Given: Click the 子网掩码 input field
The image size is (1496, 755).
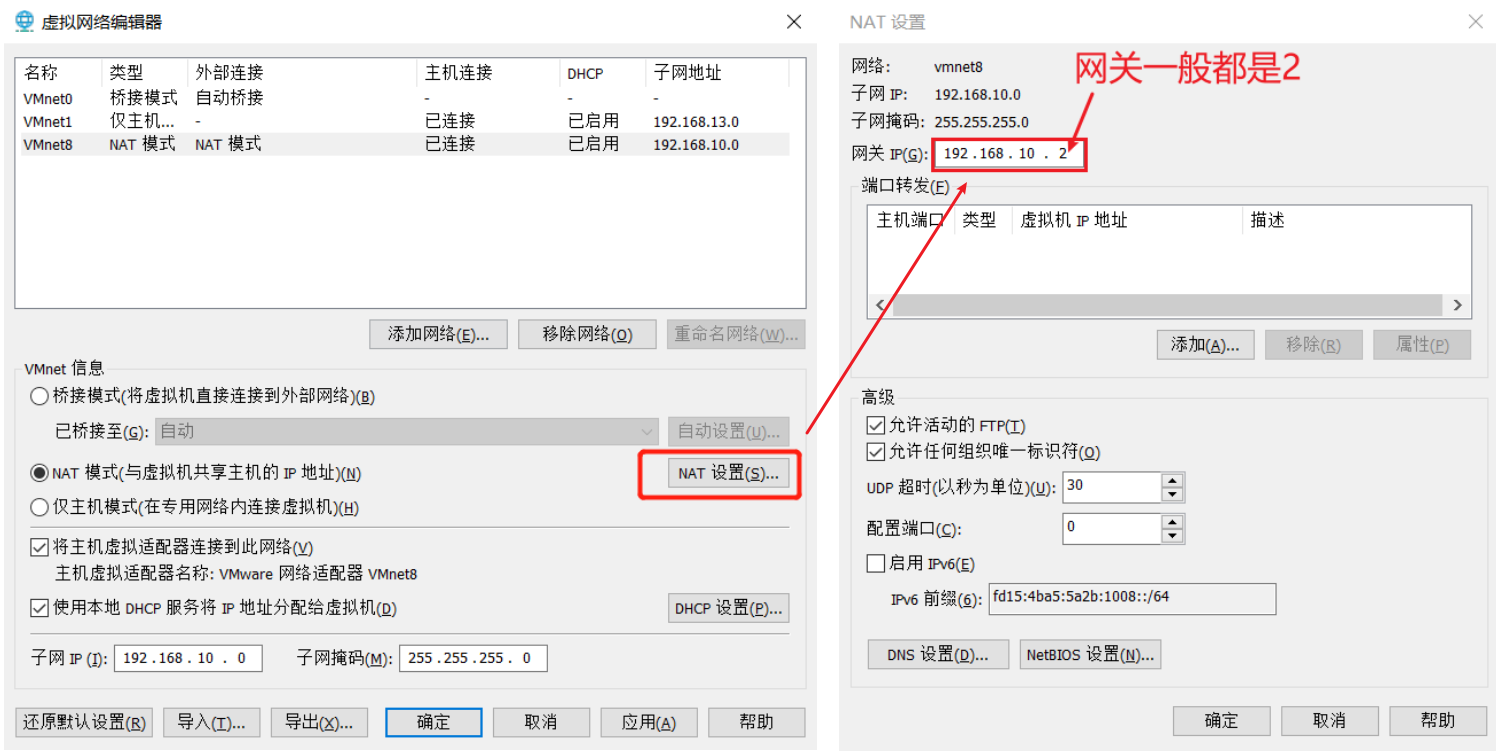Looking at the screenshot, I should click(x=473, y=658).
